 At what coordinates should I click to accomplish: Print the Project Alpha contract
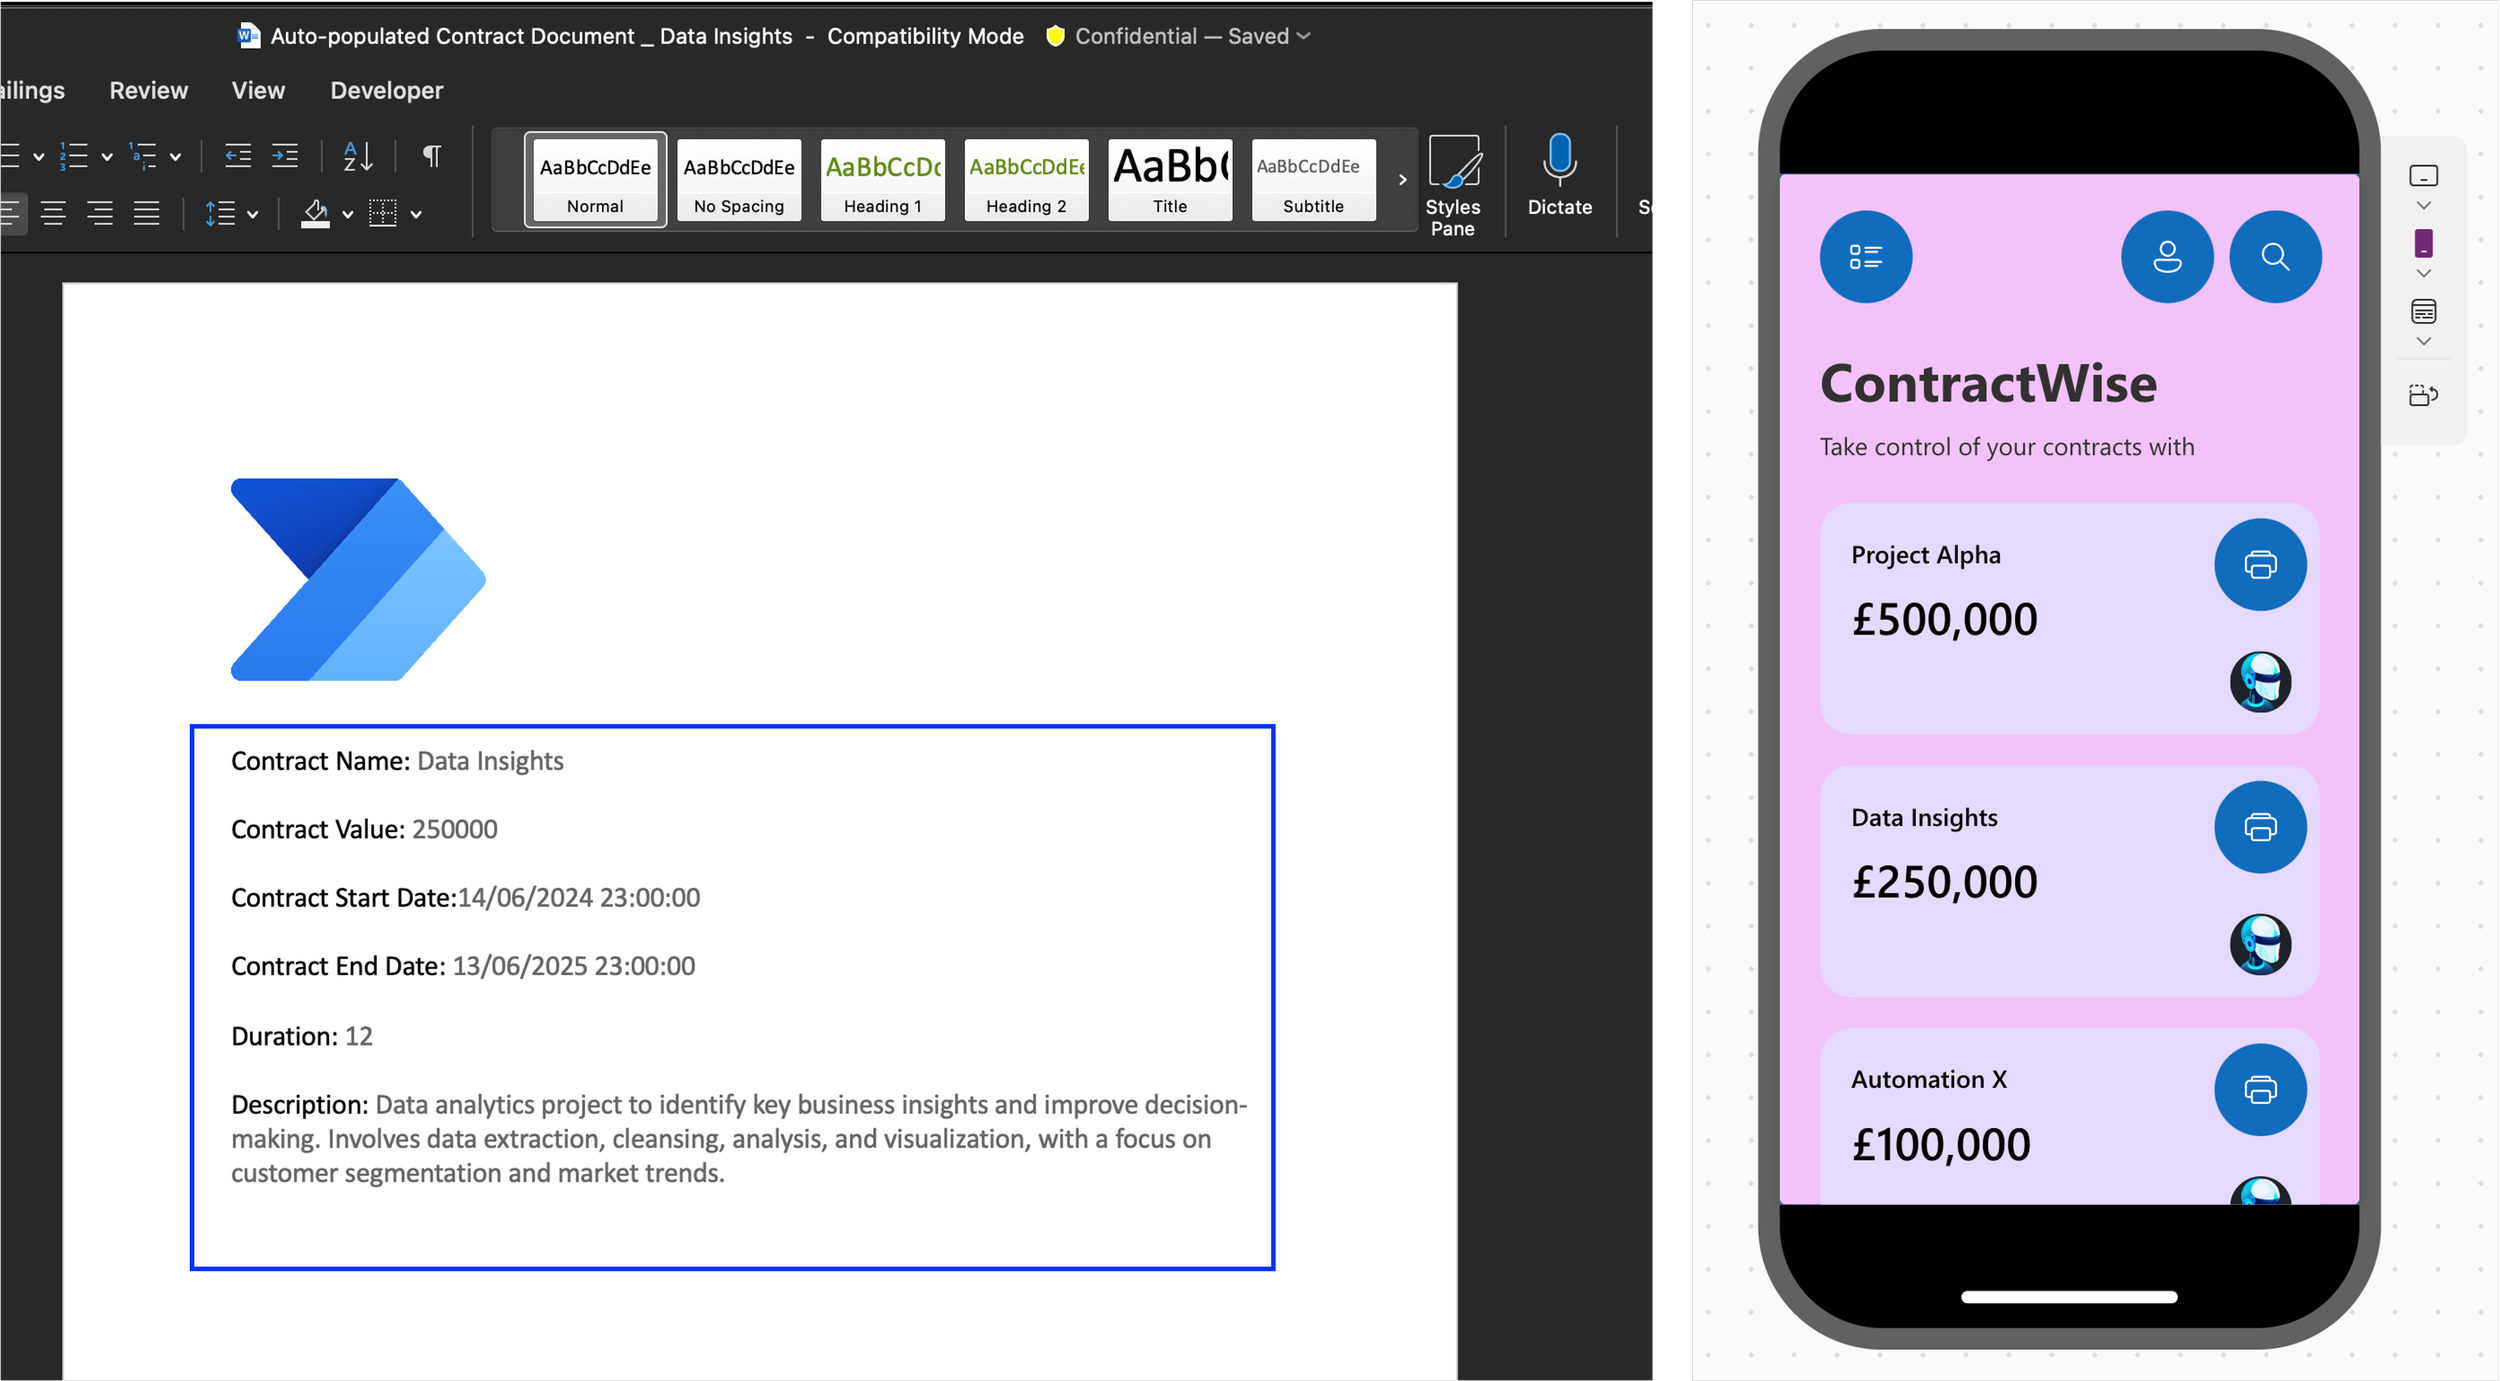coord(2260,565)
